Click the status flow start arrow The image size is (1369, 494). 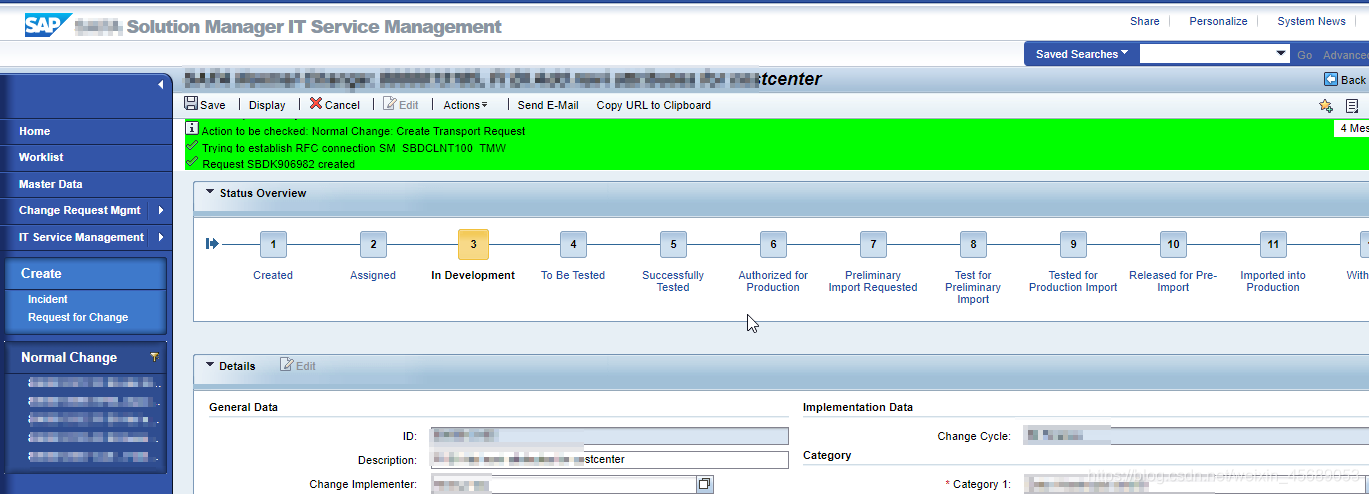(x=212, y=243)
